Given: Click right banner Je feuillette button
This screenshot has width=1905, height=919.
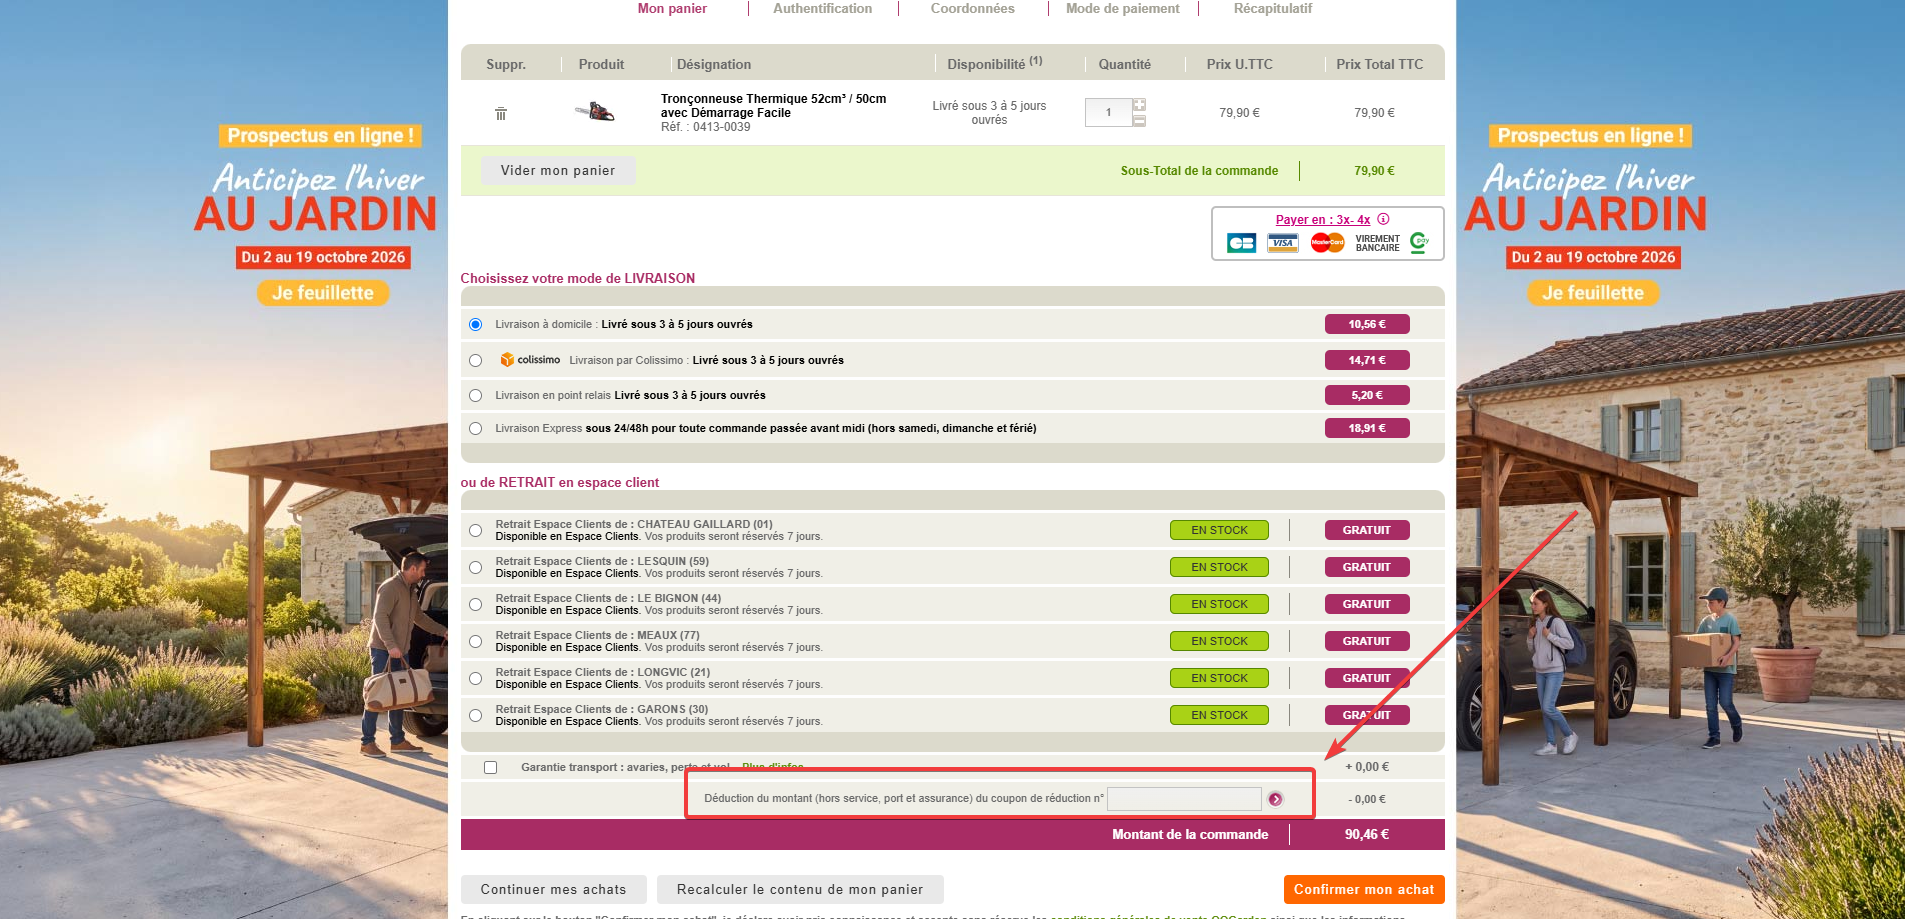Looking at the screenshot, I should click(x=1593, y=293).
